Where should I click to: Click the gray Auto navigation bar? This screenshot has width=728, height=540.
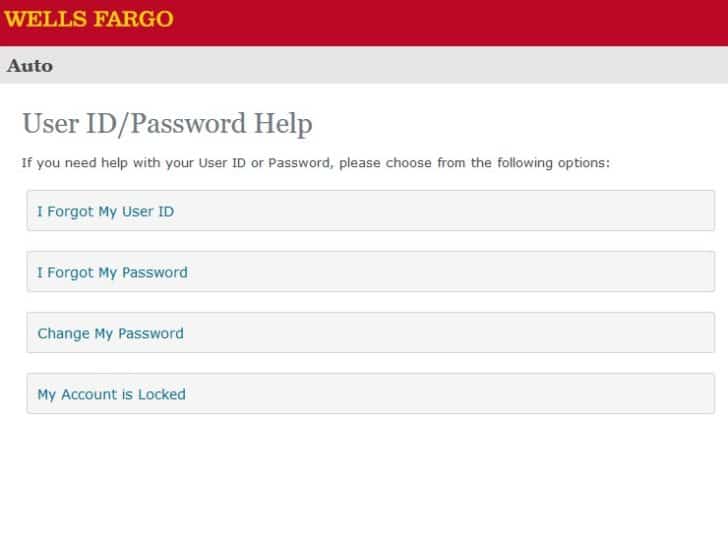pyautogui.click(x=364, y=65)
